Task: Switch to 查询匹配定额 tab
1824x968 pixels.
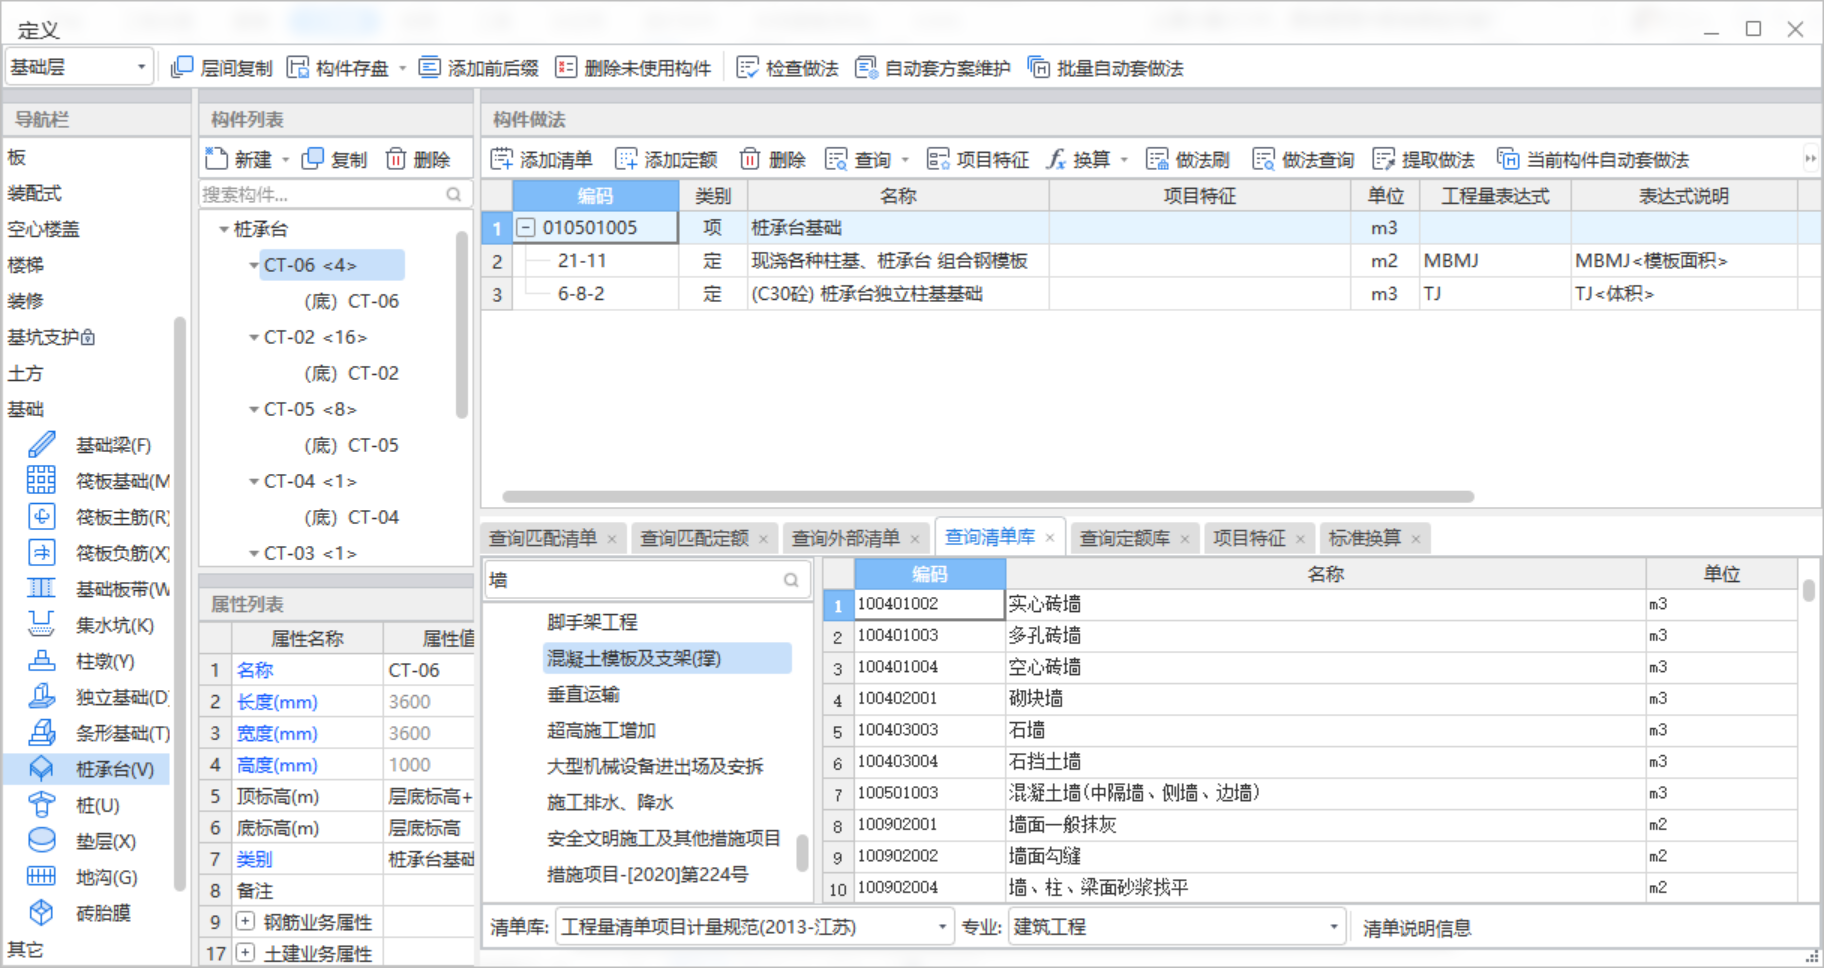Action: click(694, 538)
